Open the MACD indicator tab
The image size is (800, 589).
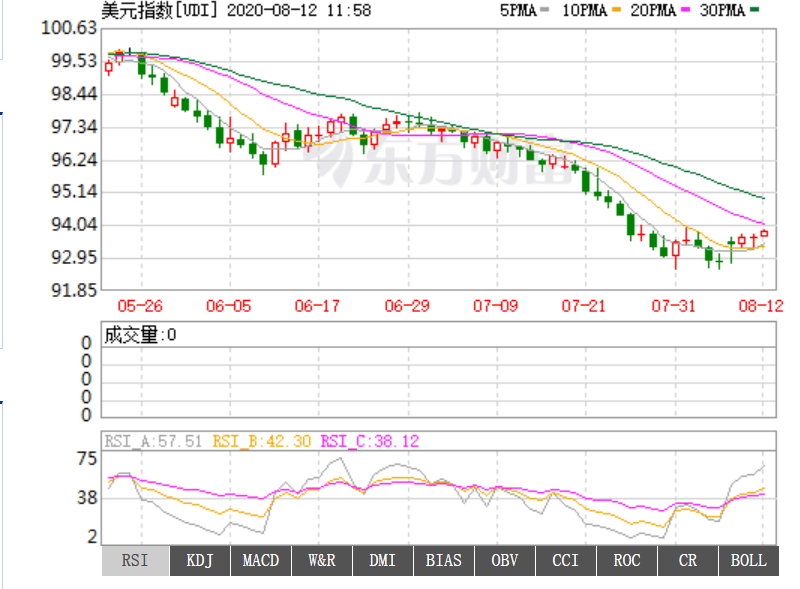[x=261, y=560]
